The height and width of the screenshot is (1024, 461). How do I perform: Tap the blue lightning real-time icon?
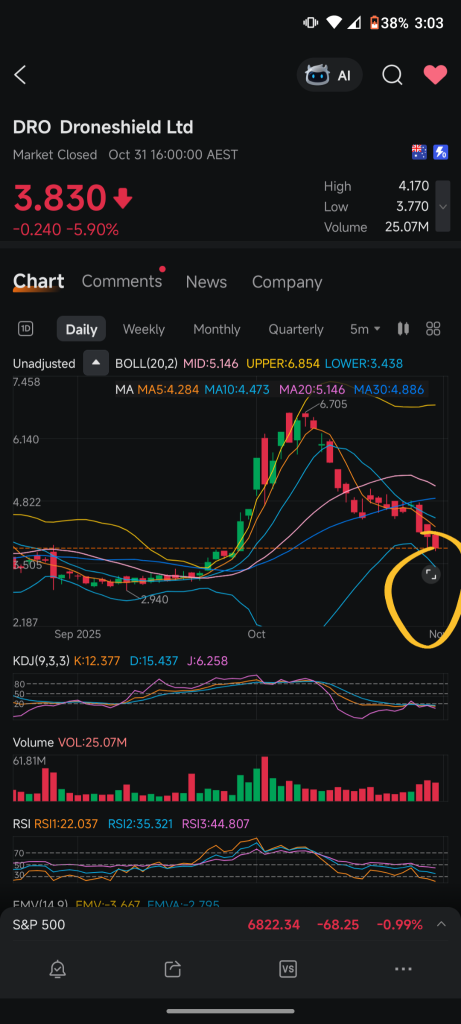[x=440, y=152]
